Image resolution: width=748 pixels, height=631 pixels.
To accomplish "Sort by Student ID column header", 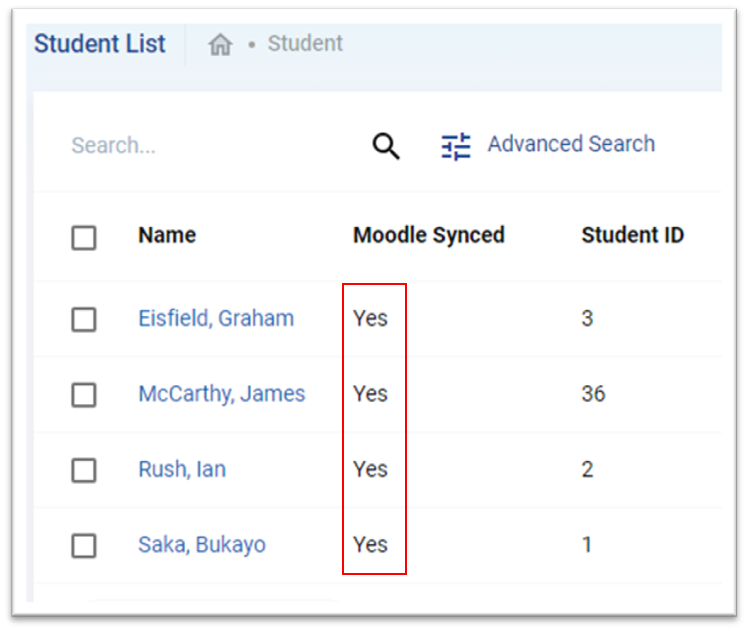I will (633, 235).
